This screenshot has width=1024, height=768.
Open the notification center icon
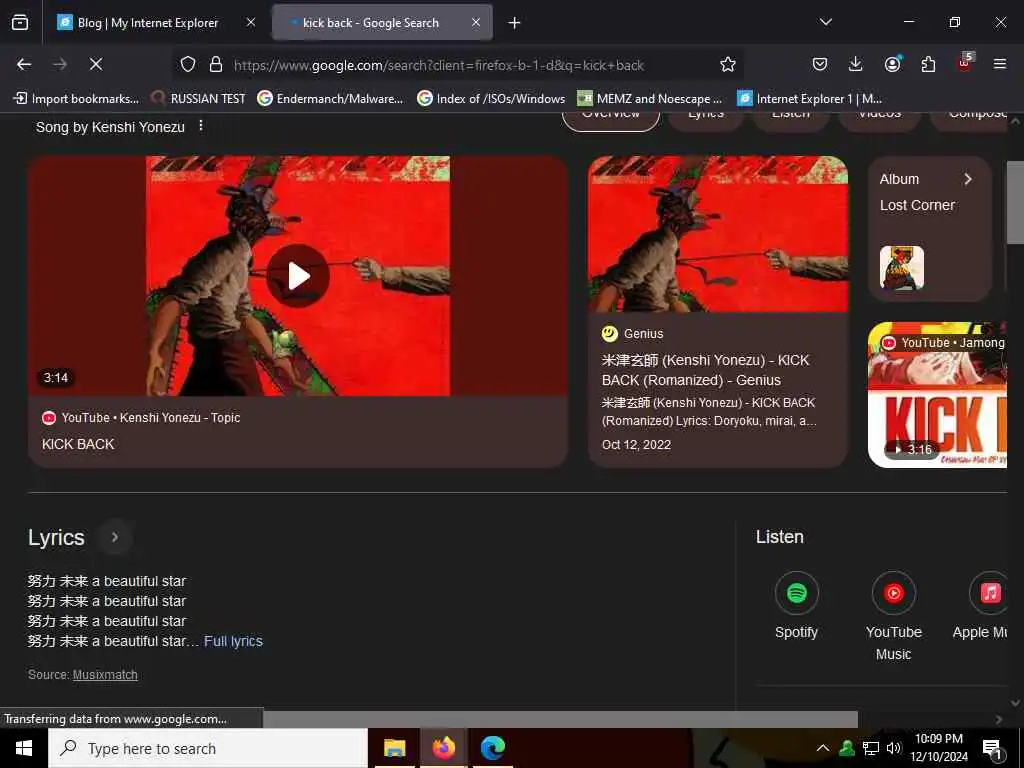pyautogui.click(x=993, y=748)
